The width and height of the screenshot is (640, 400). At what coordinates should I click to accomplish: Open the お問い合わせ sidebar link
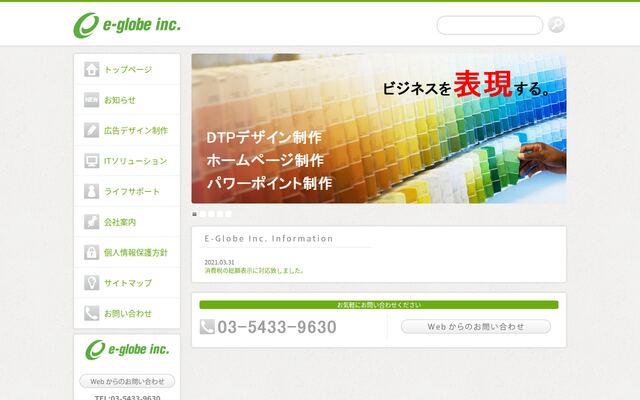(x=127, y=313)
